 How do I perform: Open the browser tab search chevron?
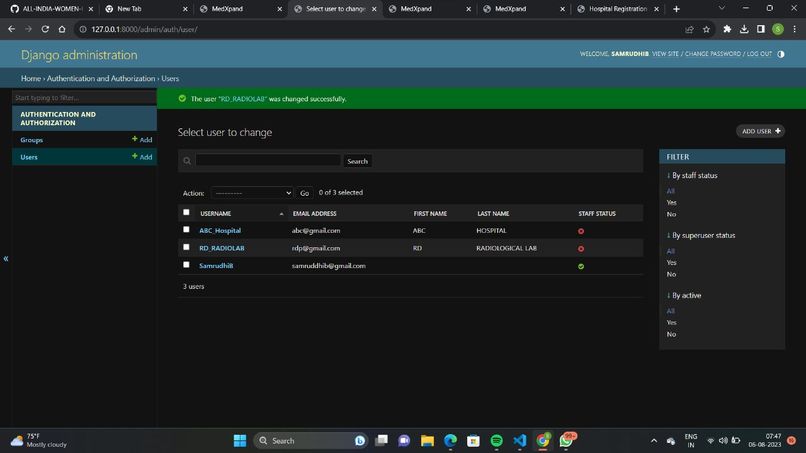click(722, 8)
